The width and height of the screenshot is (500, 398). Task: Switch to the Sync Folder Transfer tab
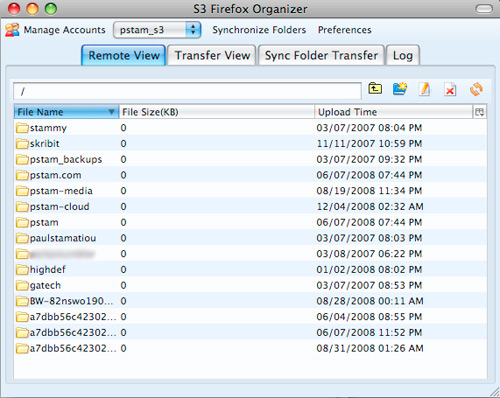[x=321, y=55]
